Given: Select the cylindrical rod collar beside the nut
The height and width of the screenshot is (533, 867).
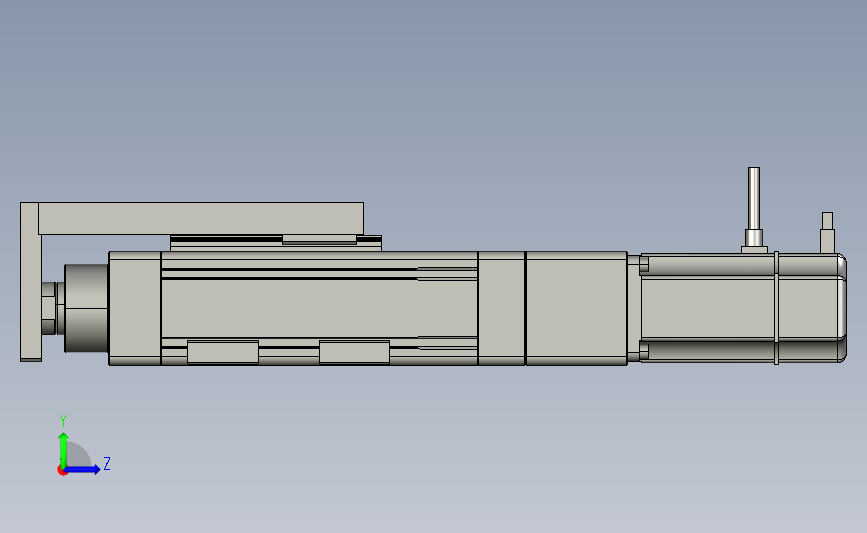Looking at the screenshot, I should pyautogui.click(x=86, y=308).
